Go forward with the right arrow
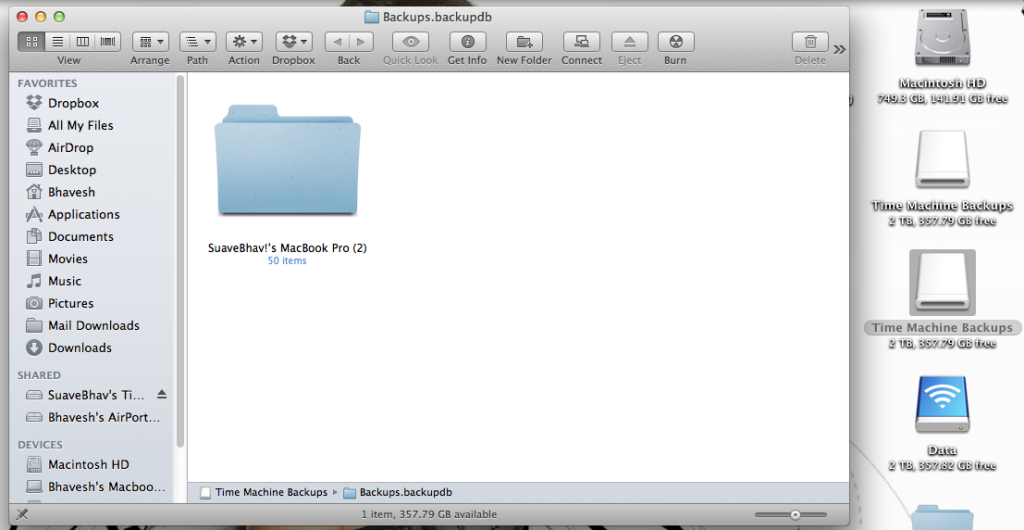This screenshot has height=530, width=1024. tap(361, 42)
